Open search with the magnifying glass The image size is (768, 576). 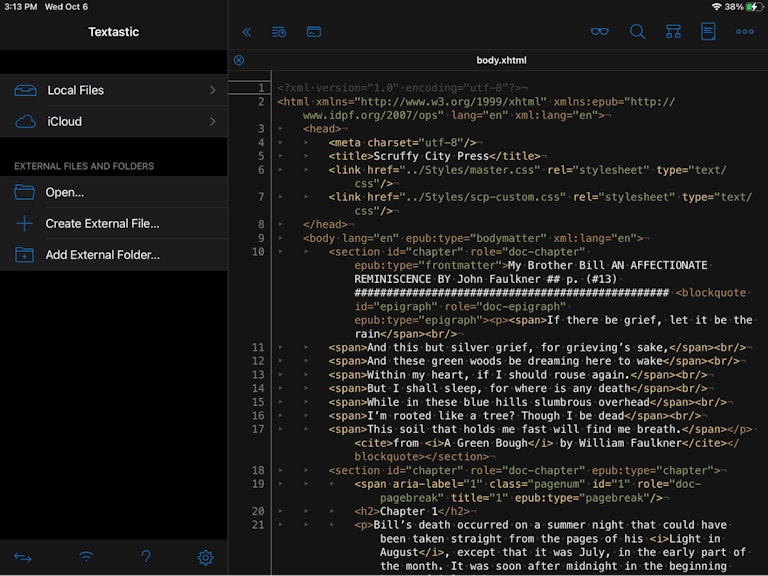click(637, 32)
